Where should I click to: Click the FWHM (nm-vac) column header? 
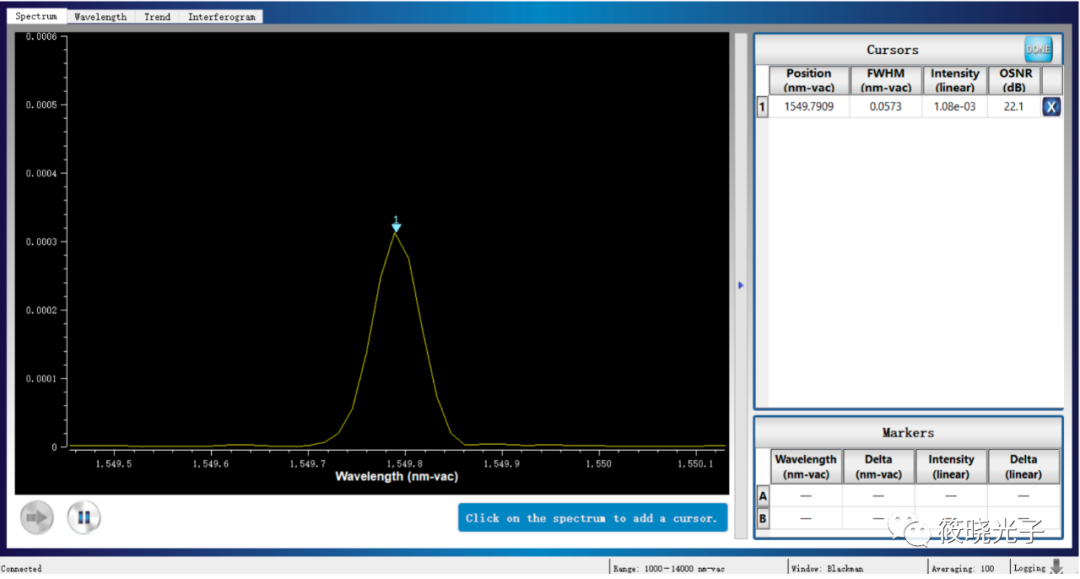(885, 80)
